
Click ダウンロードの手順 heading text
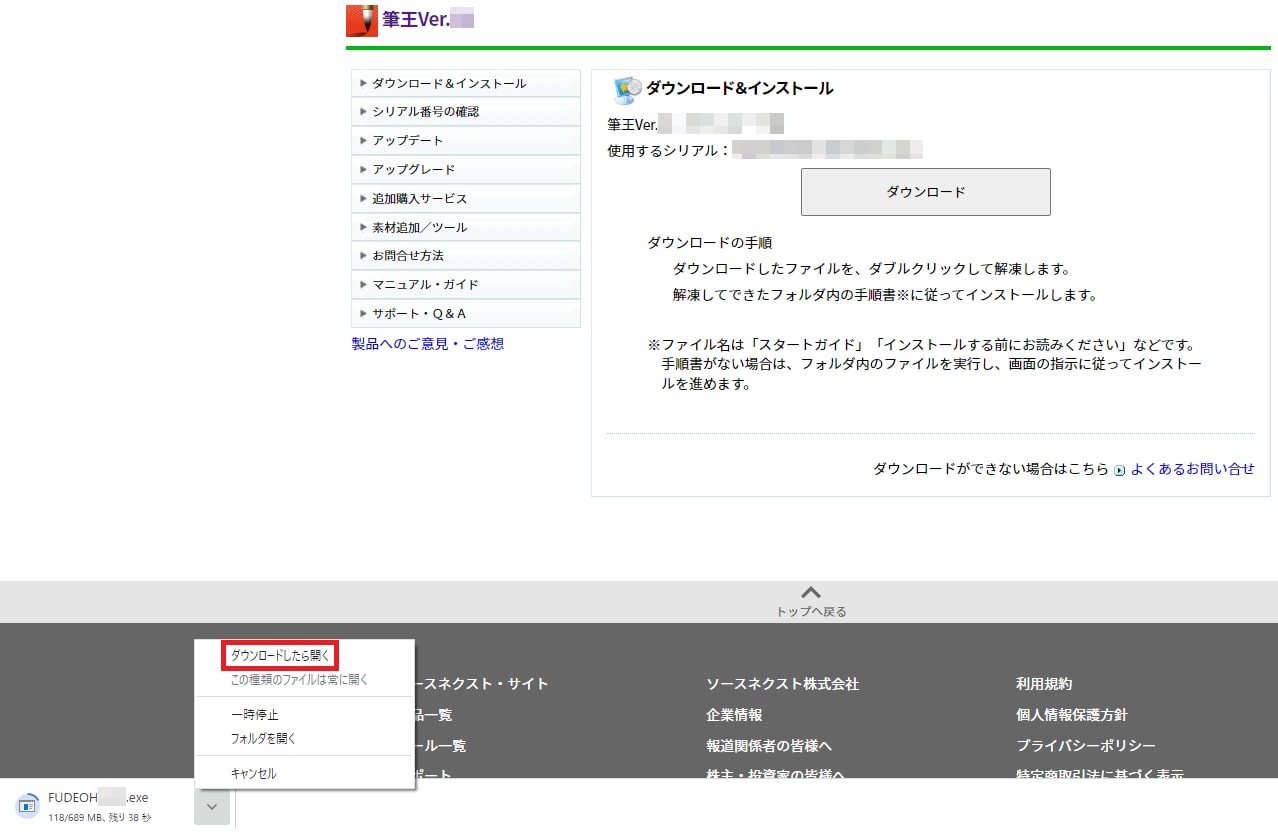[709, 243]
